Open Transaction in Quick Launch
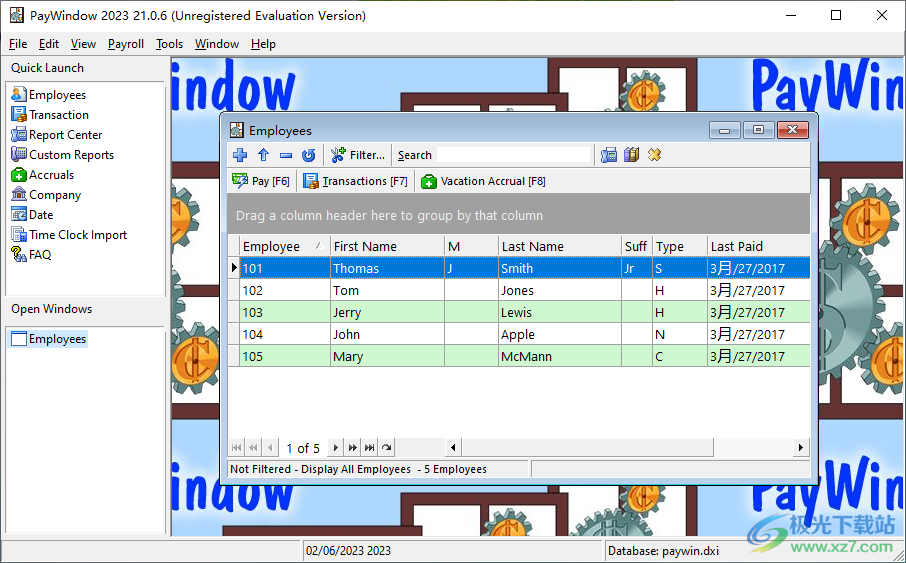This screenshot has width=906, height=563. click(50, 114)
